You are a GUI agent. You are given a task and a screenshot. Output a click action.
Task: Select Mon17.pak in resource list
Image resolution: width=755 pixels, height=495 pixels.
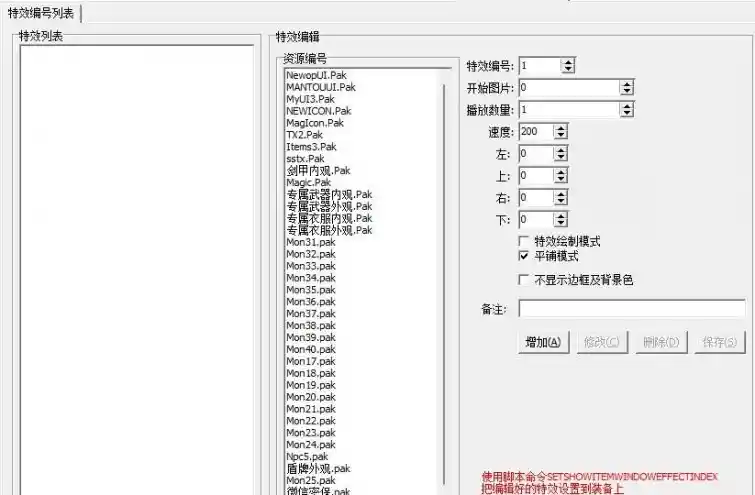tap(311, 361)
